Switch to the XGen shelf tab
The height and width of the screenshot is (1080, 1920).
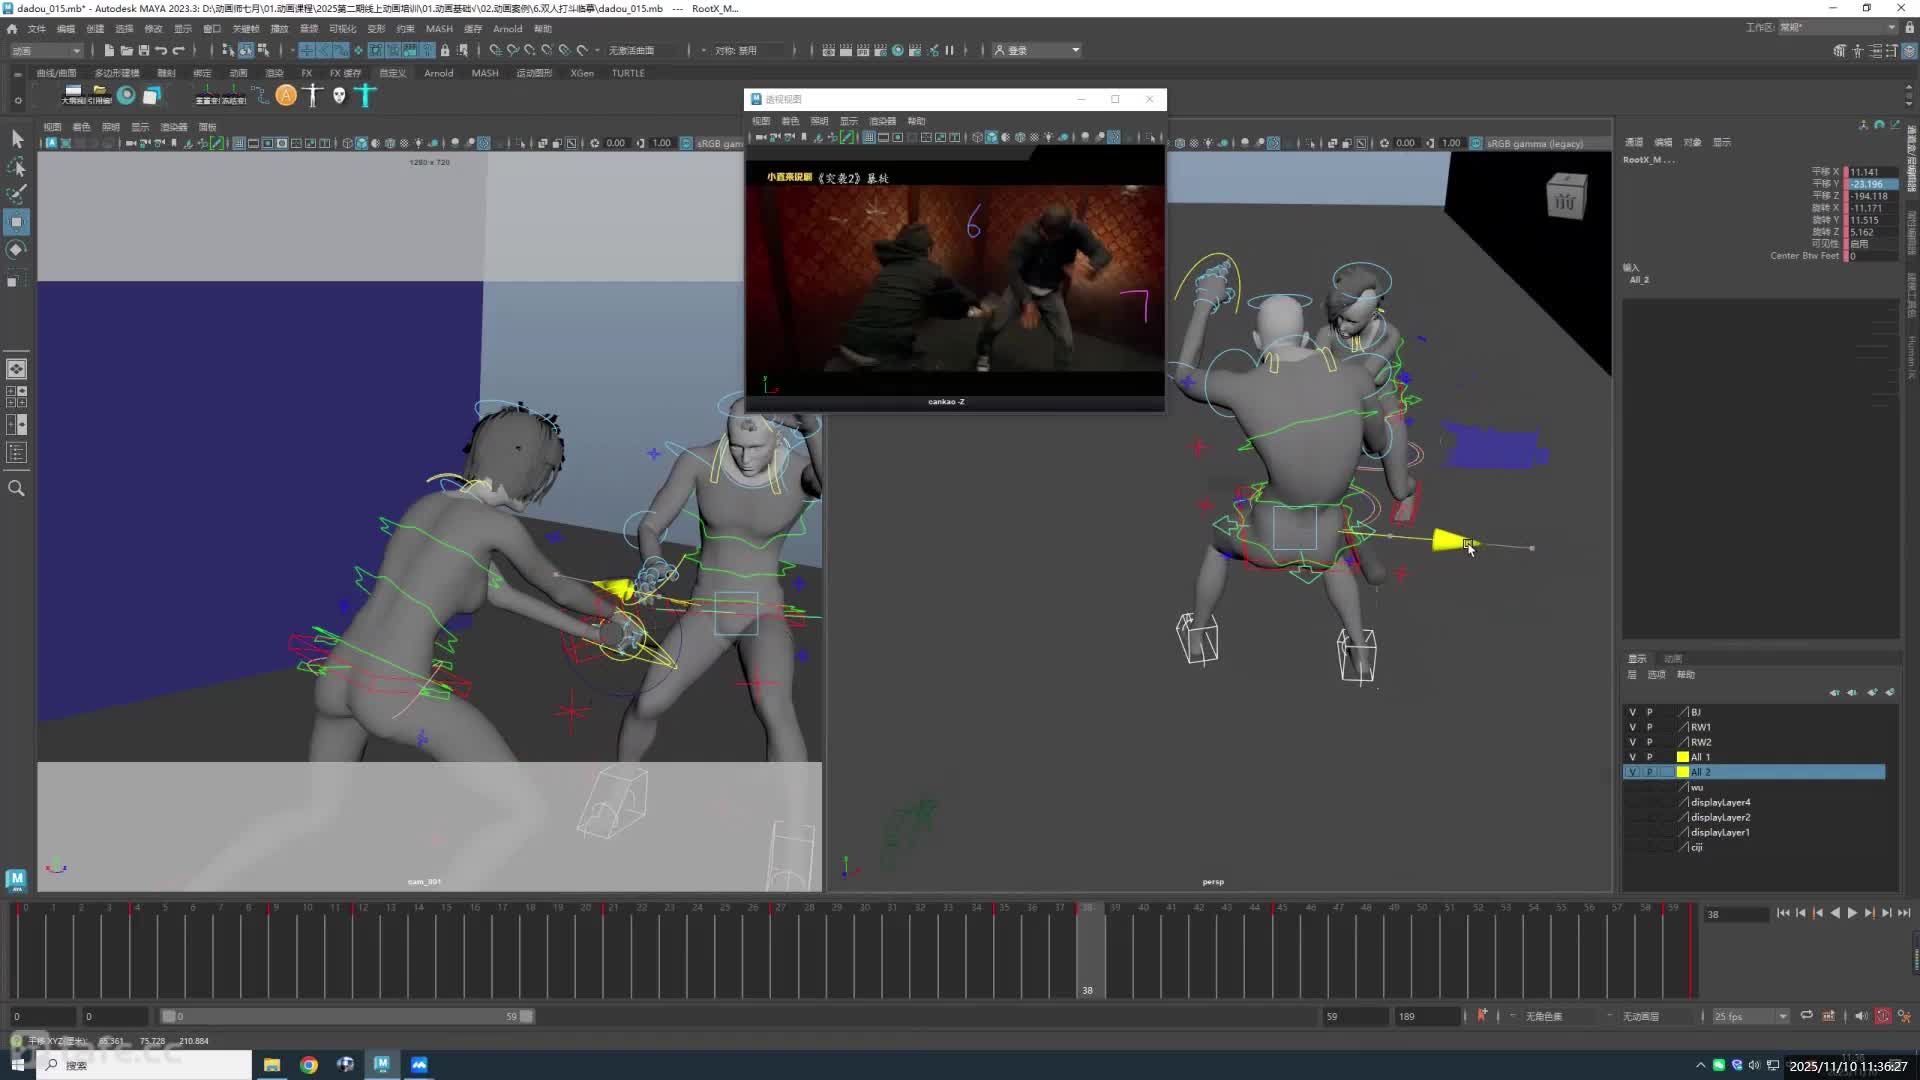coord(582,73)
